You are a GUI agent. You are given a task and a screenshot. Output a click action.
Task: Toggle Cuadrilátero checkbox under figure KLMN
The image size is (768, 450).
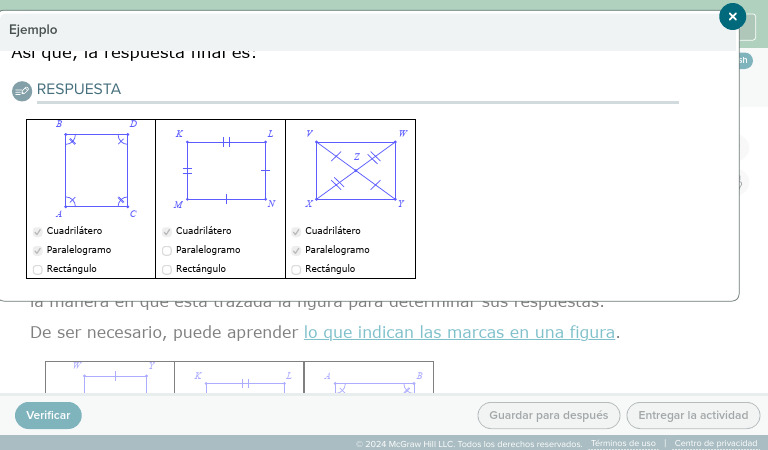coord(167,232)
